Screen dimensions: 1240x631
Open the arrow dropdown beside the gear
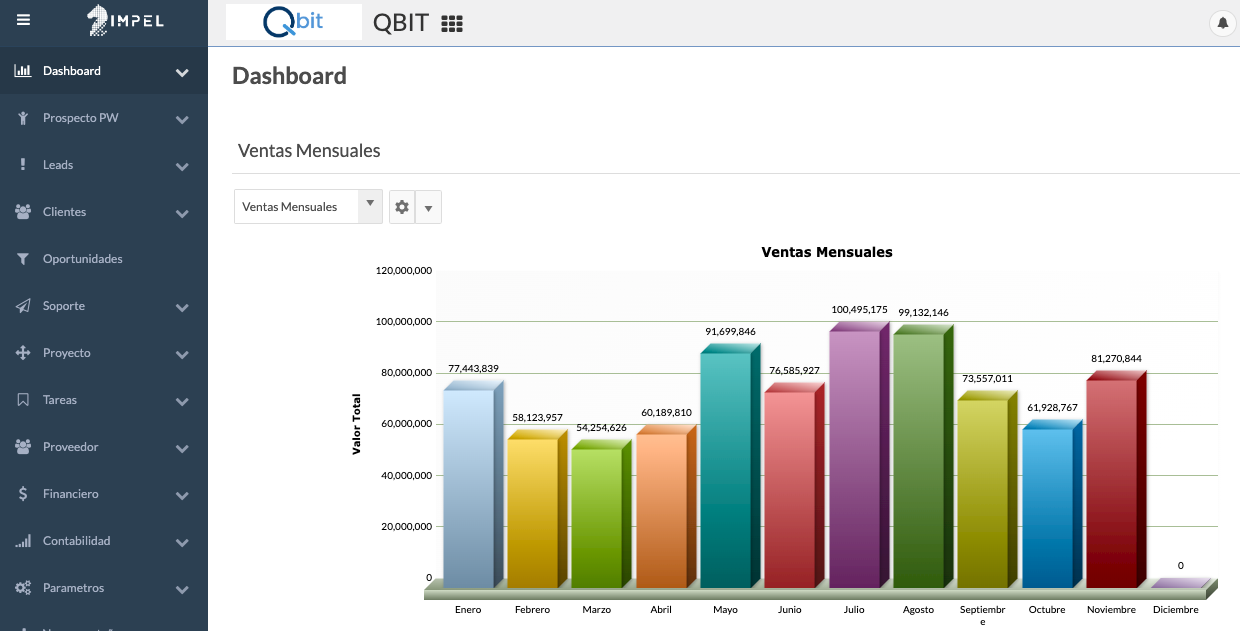(x=428, y=208)
